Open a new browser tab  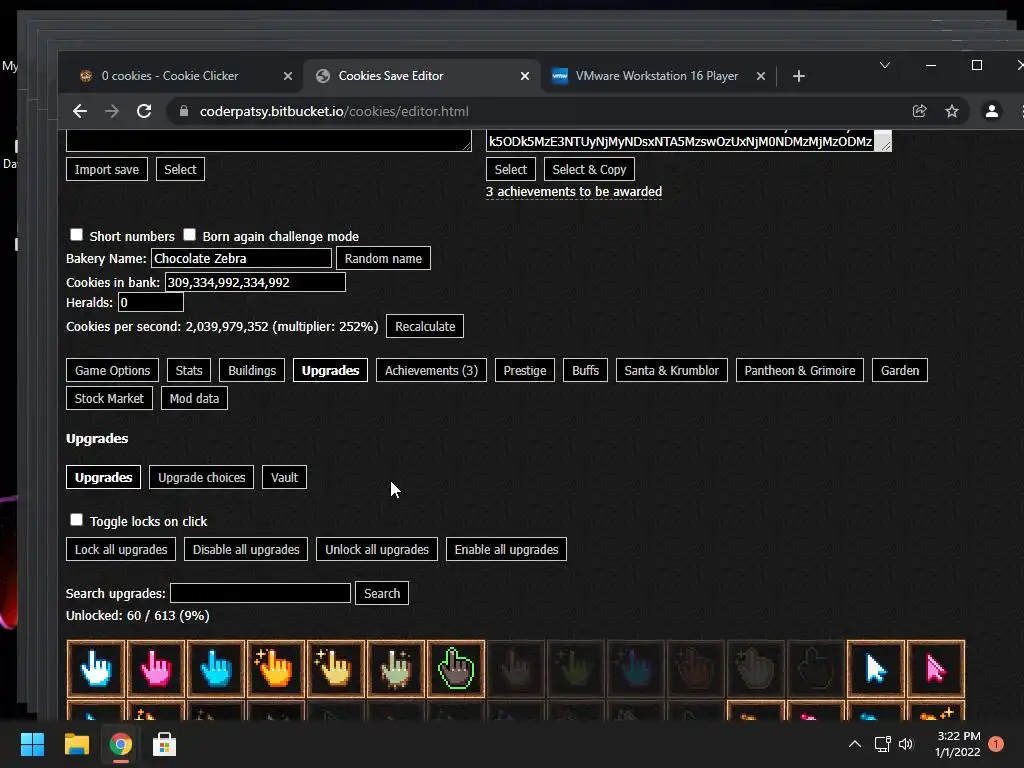799,76
